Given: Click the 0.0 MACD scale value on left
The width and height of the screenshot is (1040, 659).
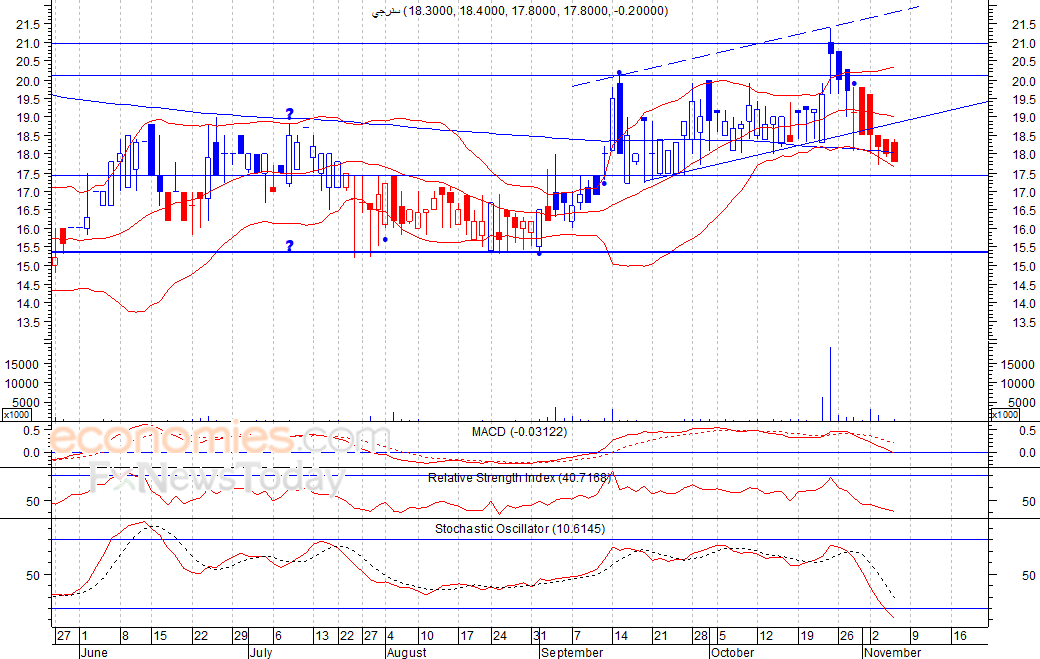Looking at the screenshot, I should click(31, 453).
